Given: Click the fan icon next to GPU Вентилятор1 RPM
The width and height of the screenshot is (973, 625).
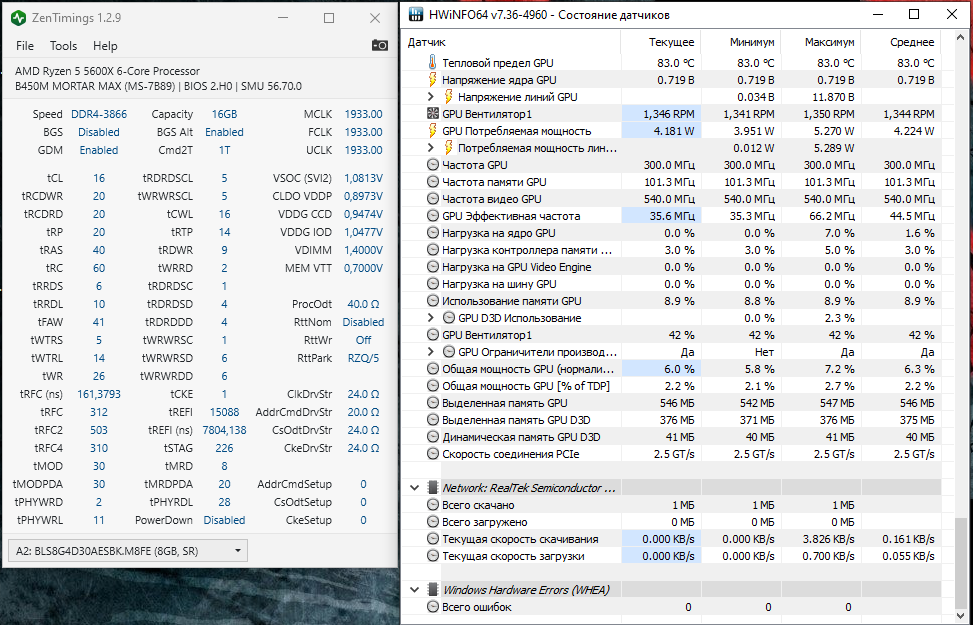Looking at the screenshot, I should point(432,114).
